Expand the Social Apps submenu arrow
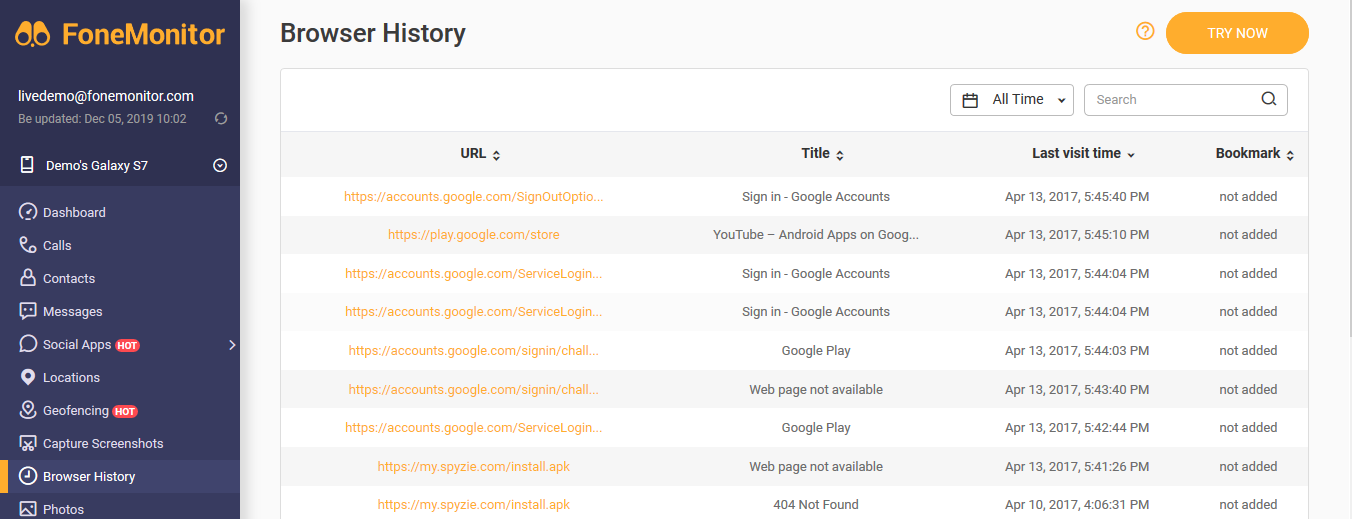1352x519 pixels. [x=232, y=344]
